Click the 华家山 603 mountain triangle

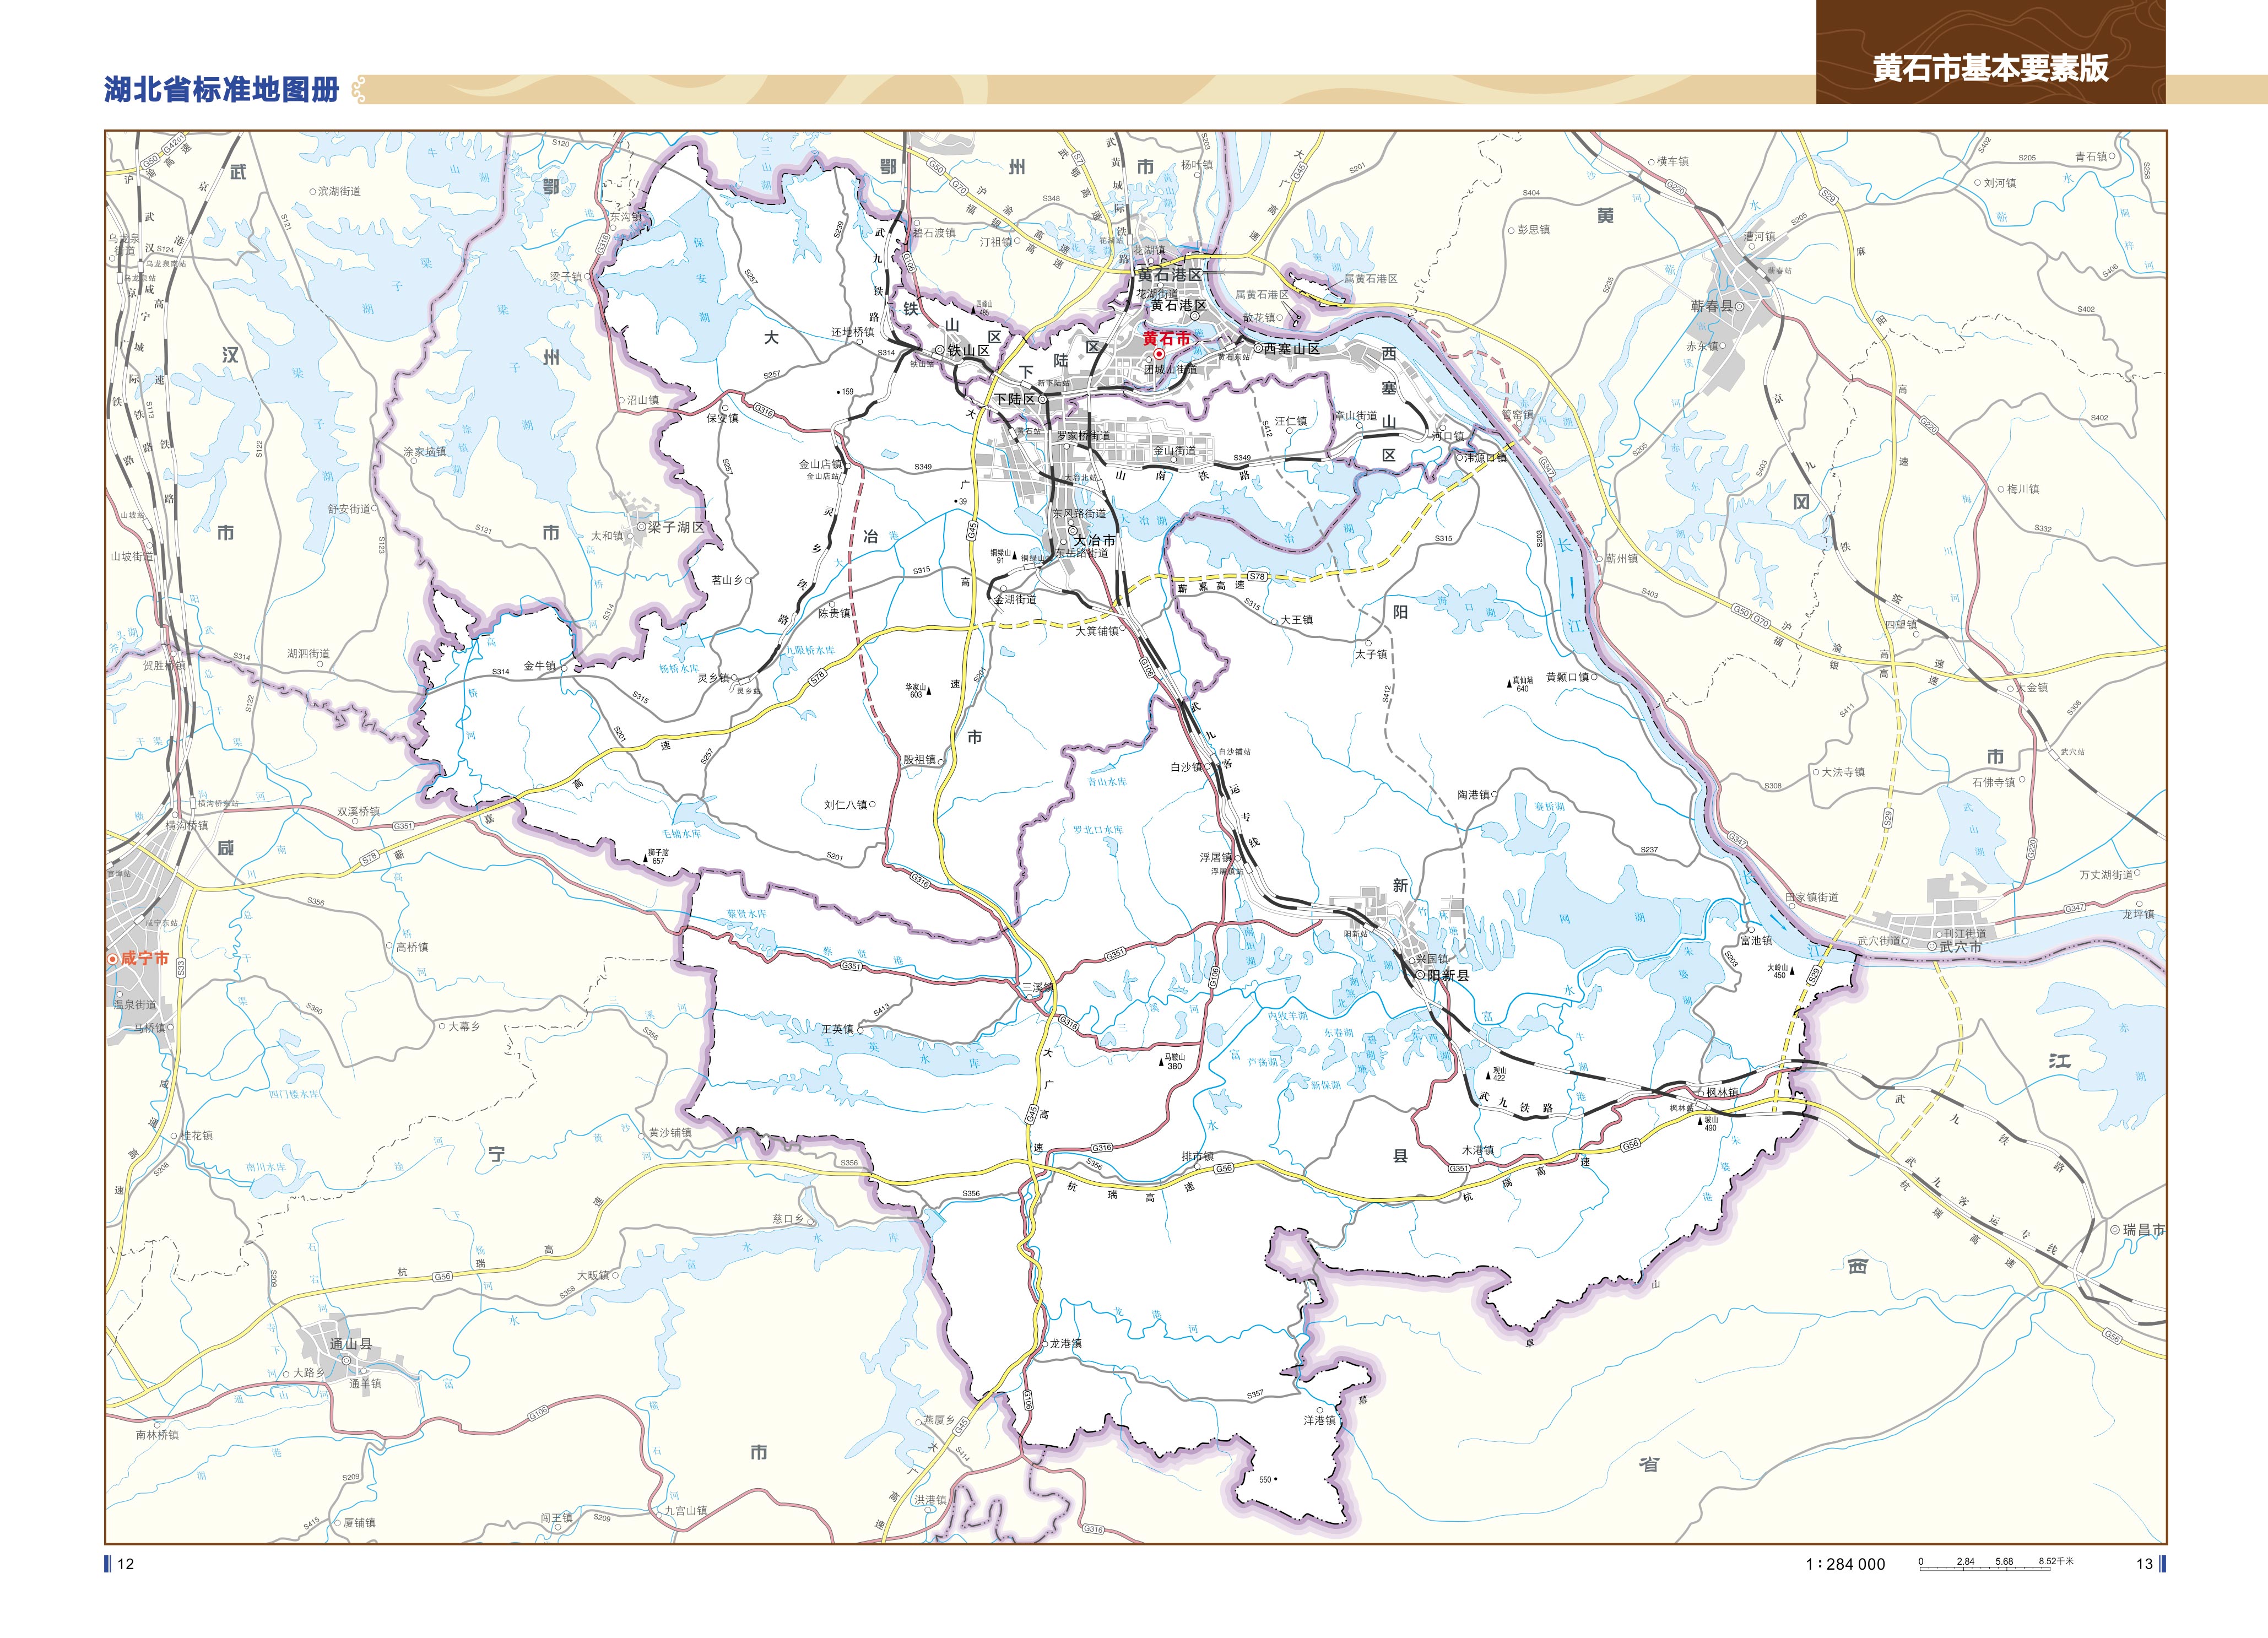[930, 691]
